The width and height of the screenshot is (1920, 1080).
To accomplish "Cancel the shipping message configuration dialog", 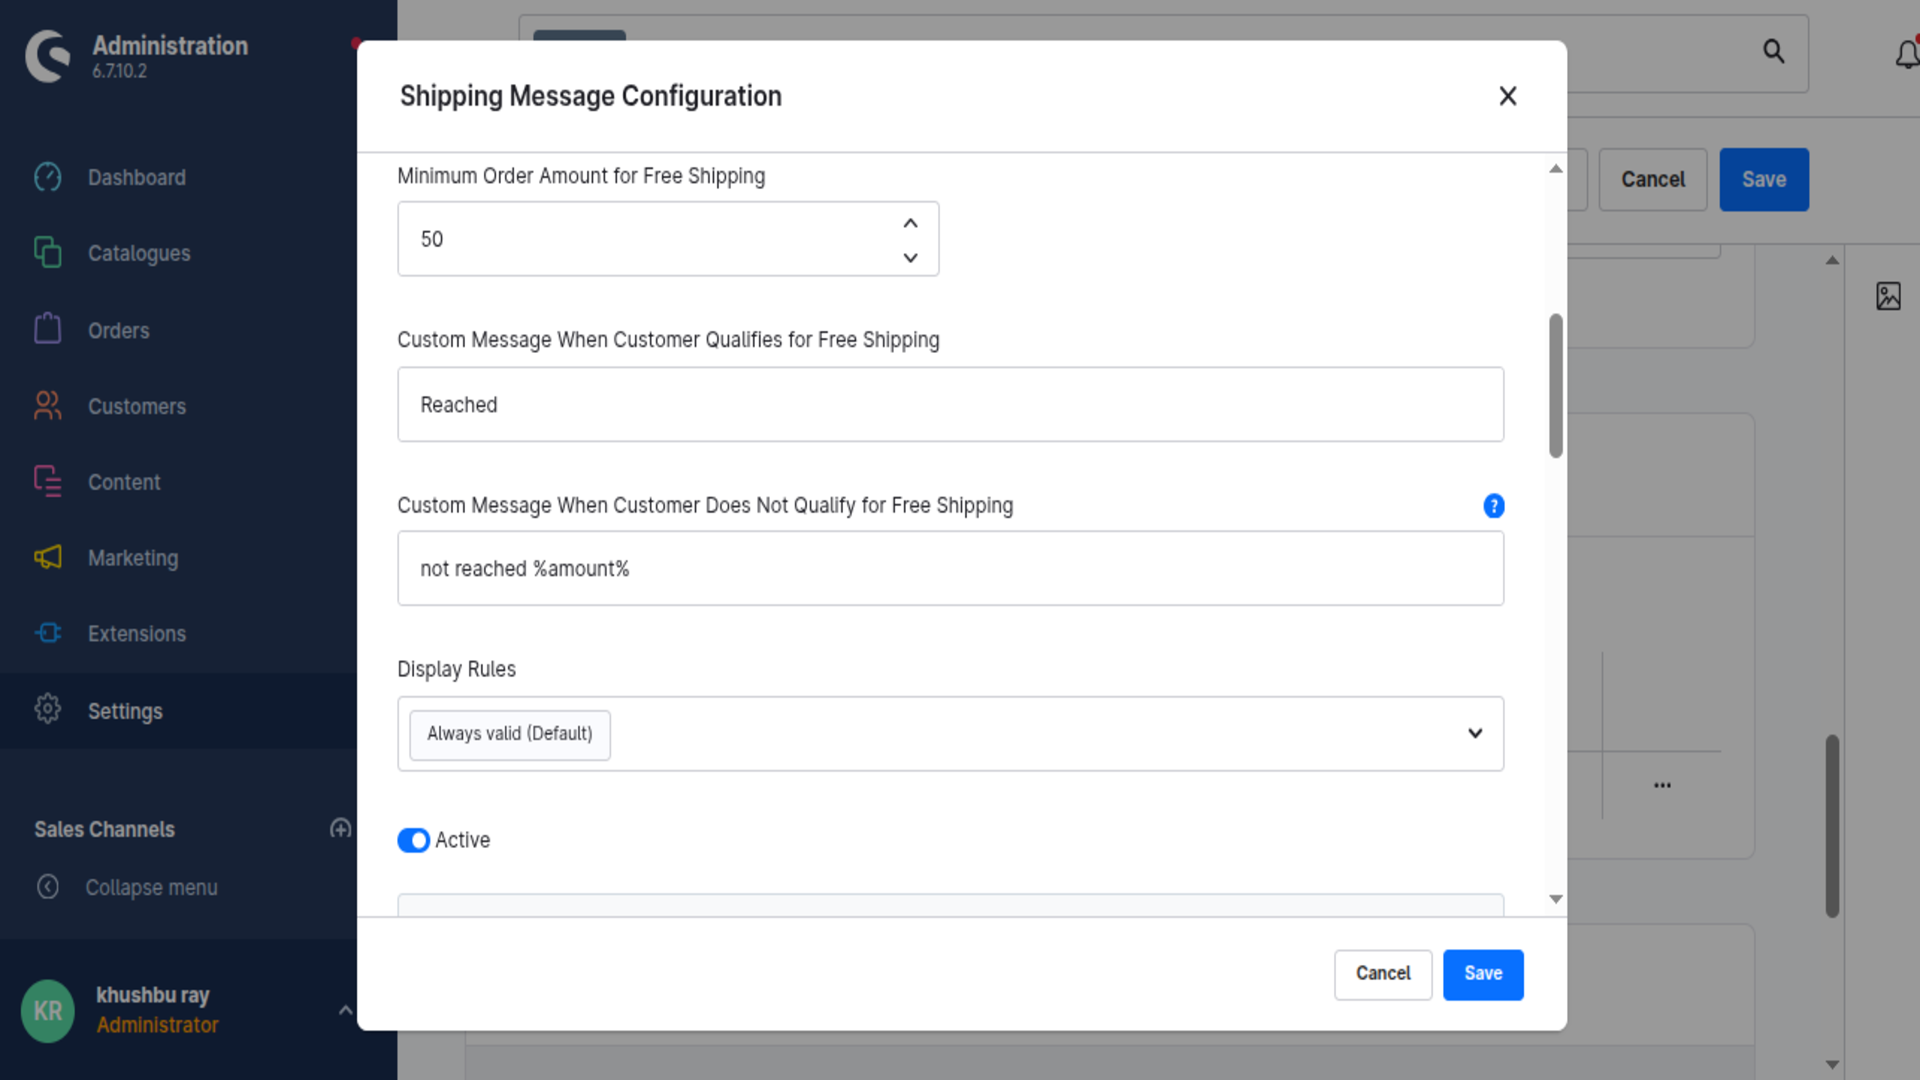I will 1383,974.
